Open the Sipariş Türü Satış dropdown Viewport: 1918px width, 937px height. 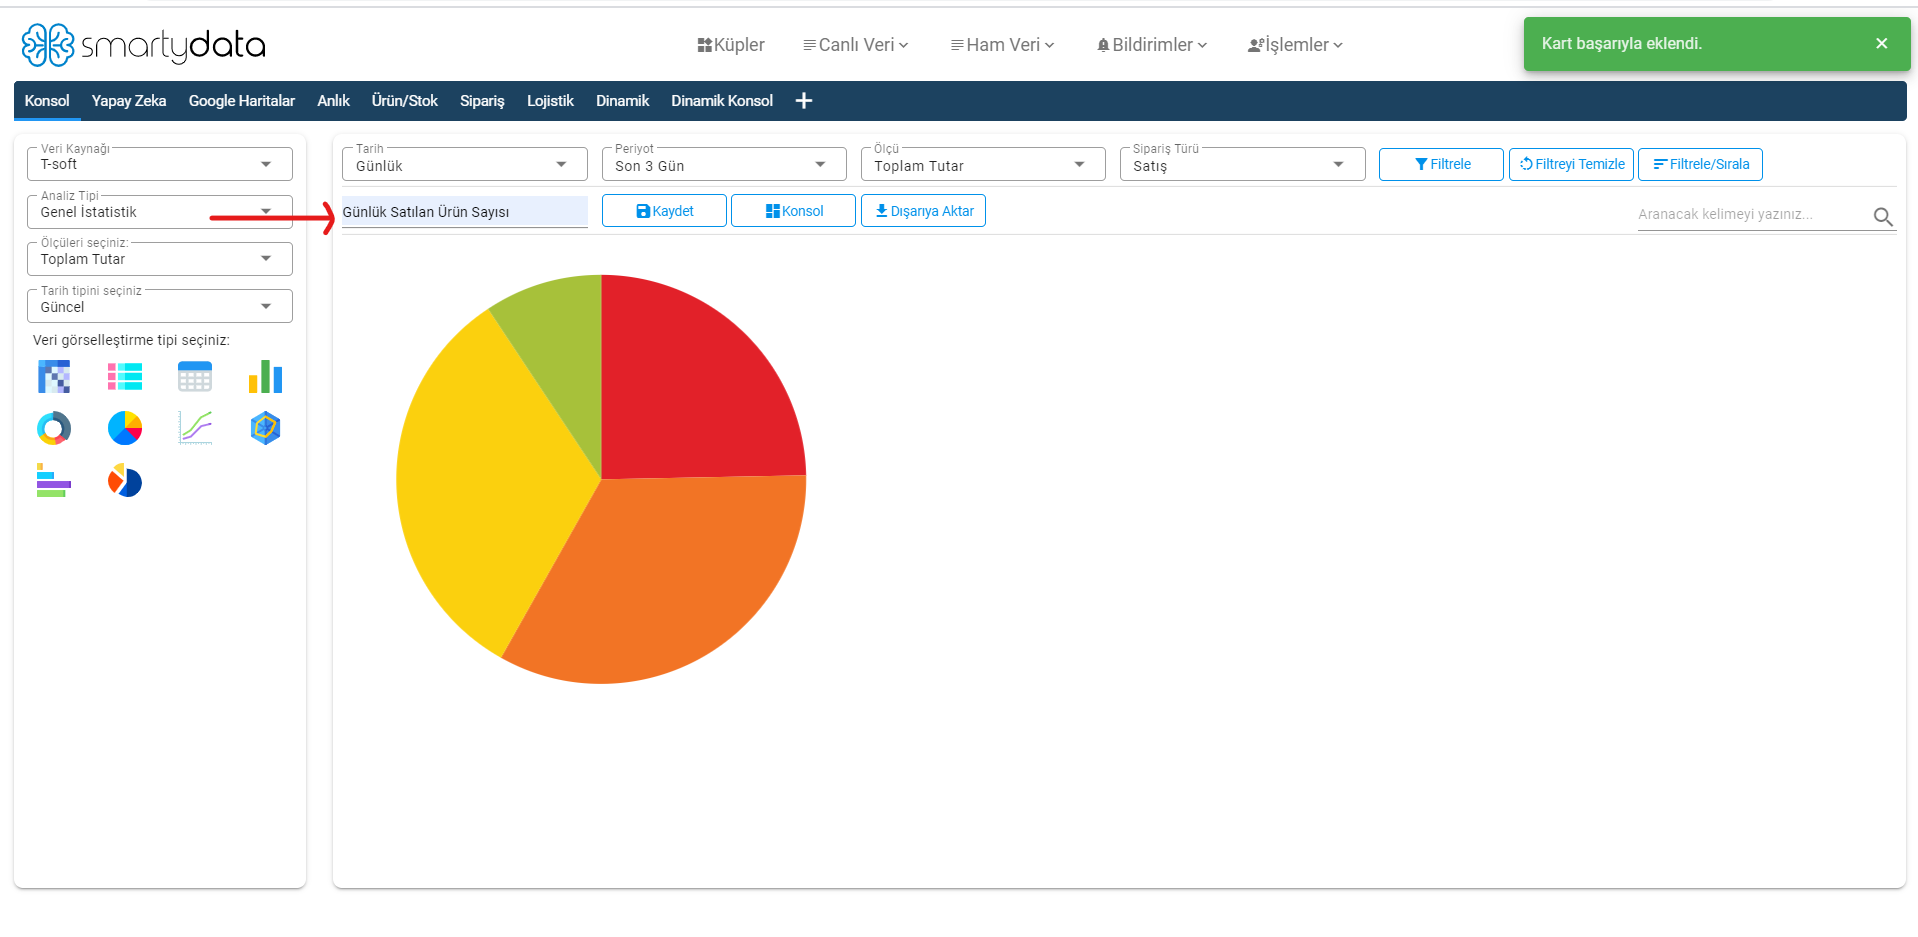[1242, 165]
